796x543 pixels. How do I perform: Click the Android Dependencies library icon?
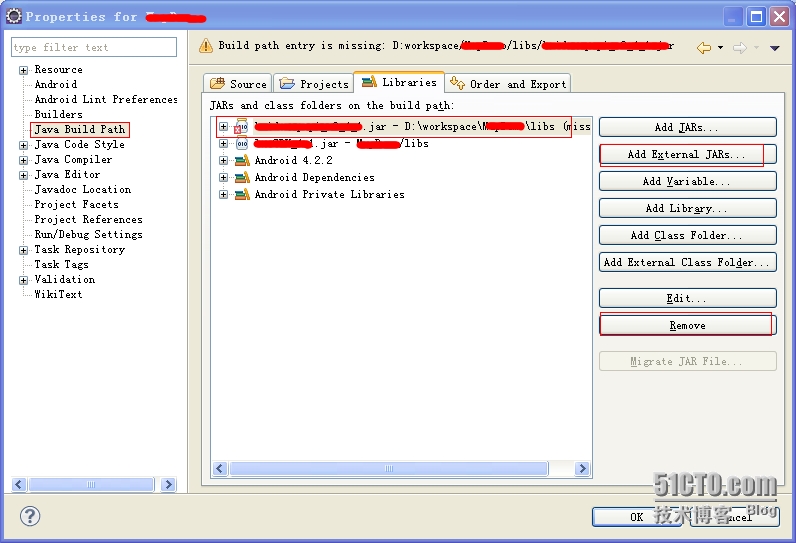(242, 177)
